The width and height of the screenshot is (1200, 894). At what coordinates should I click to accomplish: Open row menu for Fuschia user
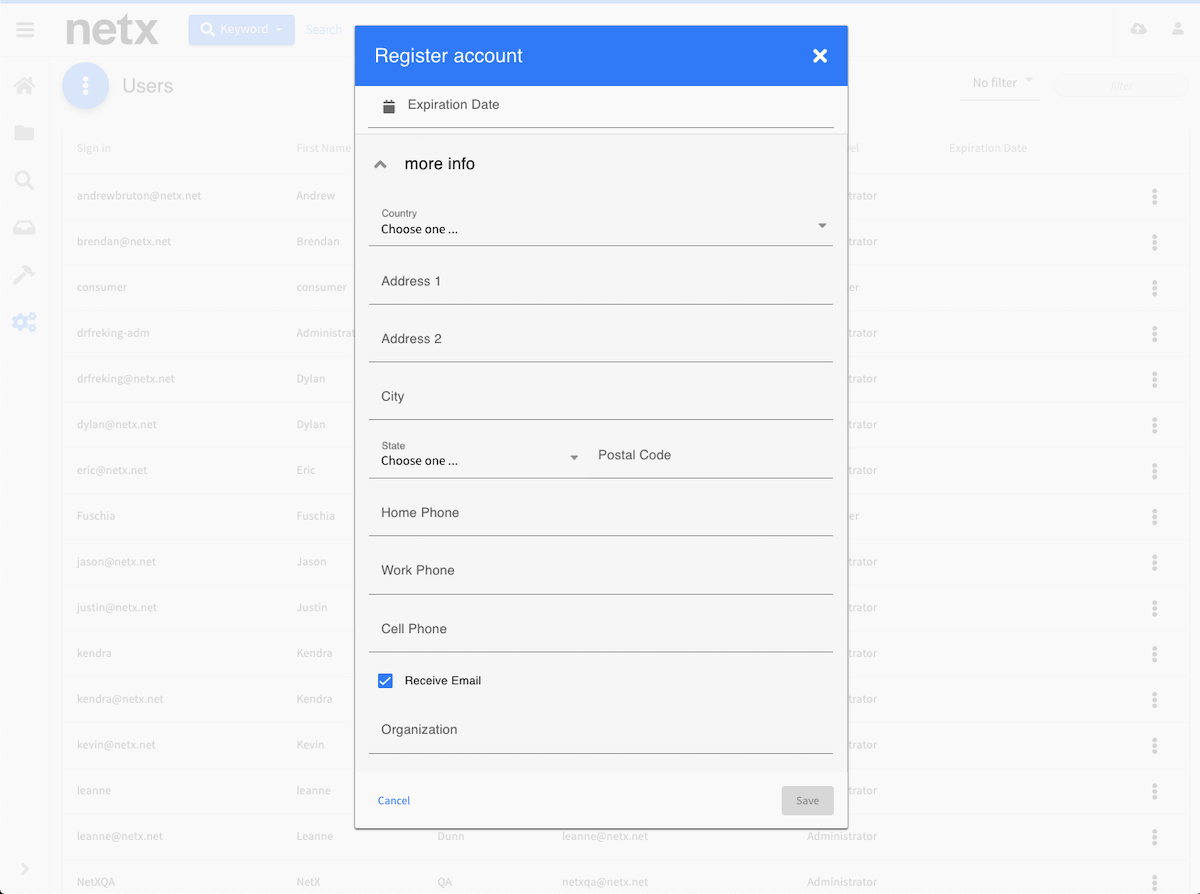coord(1154,517)
